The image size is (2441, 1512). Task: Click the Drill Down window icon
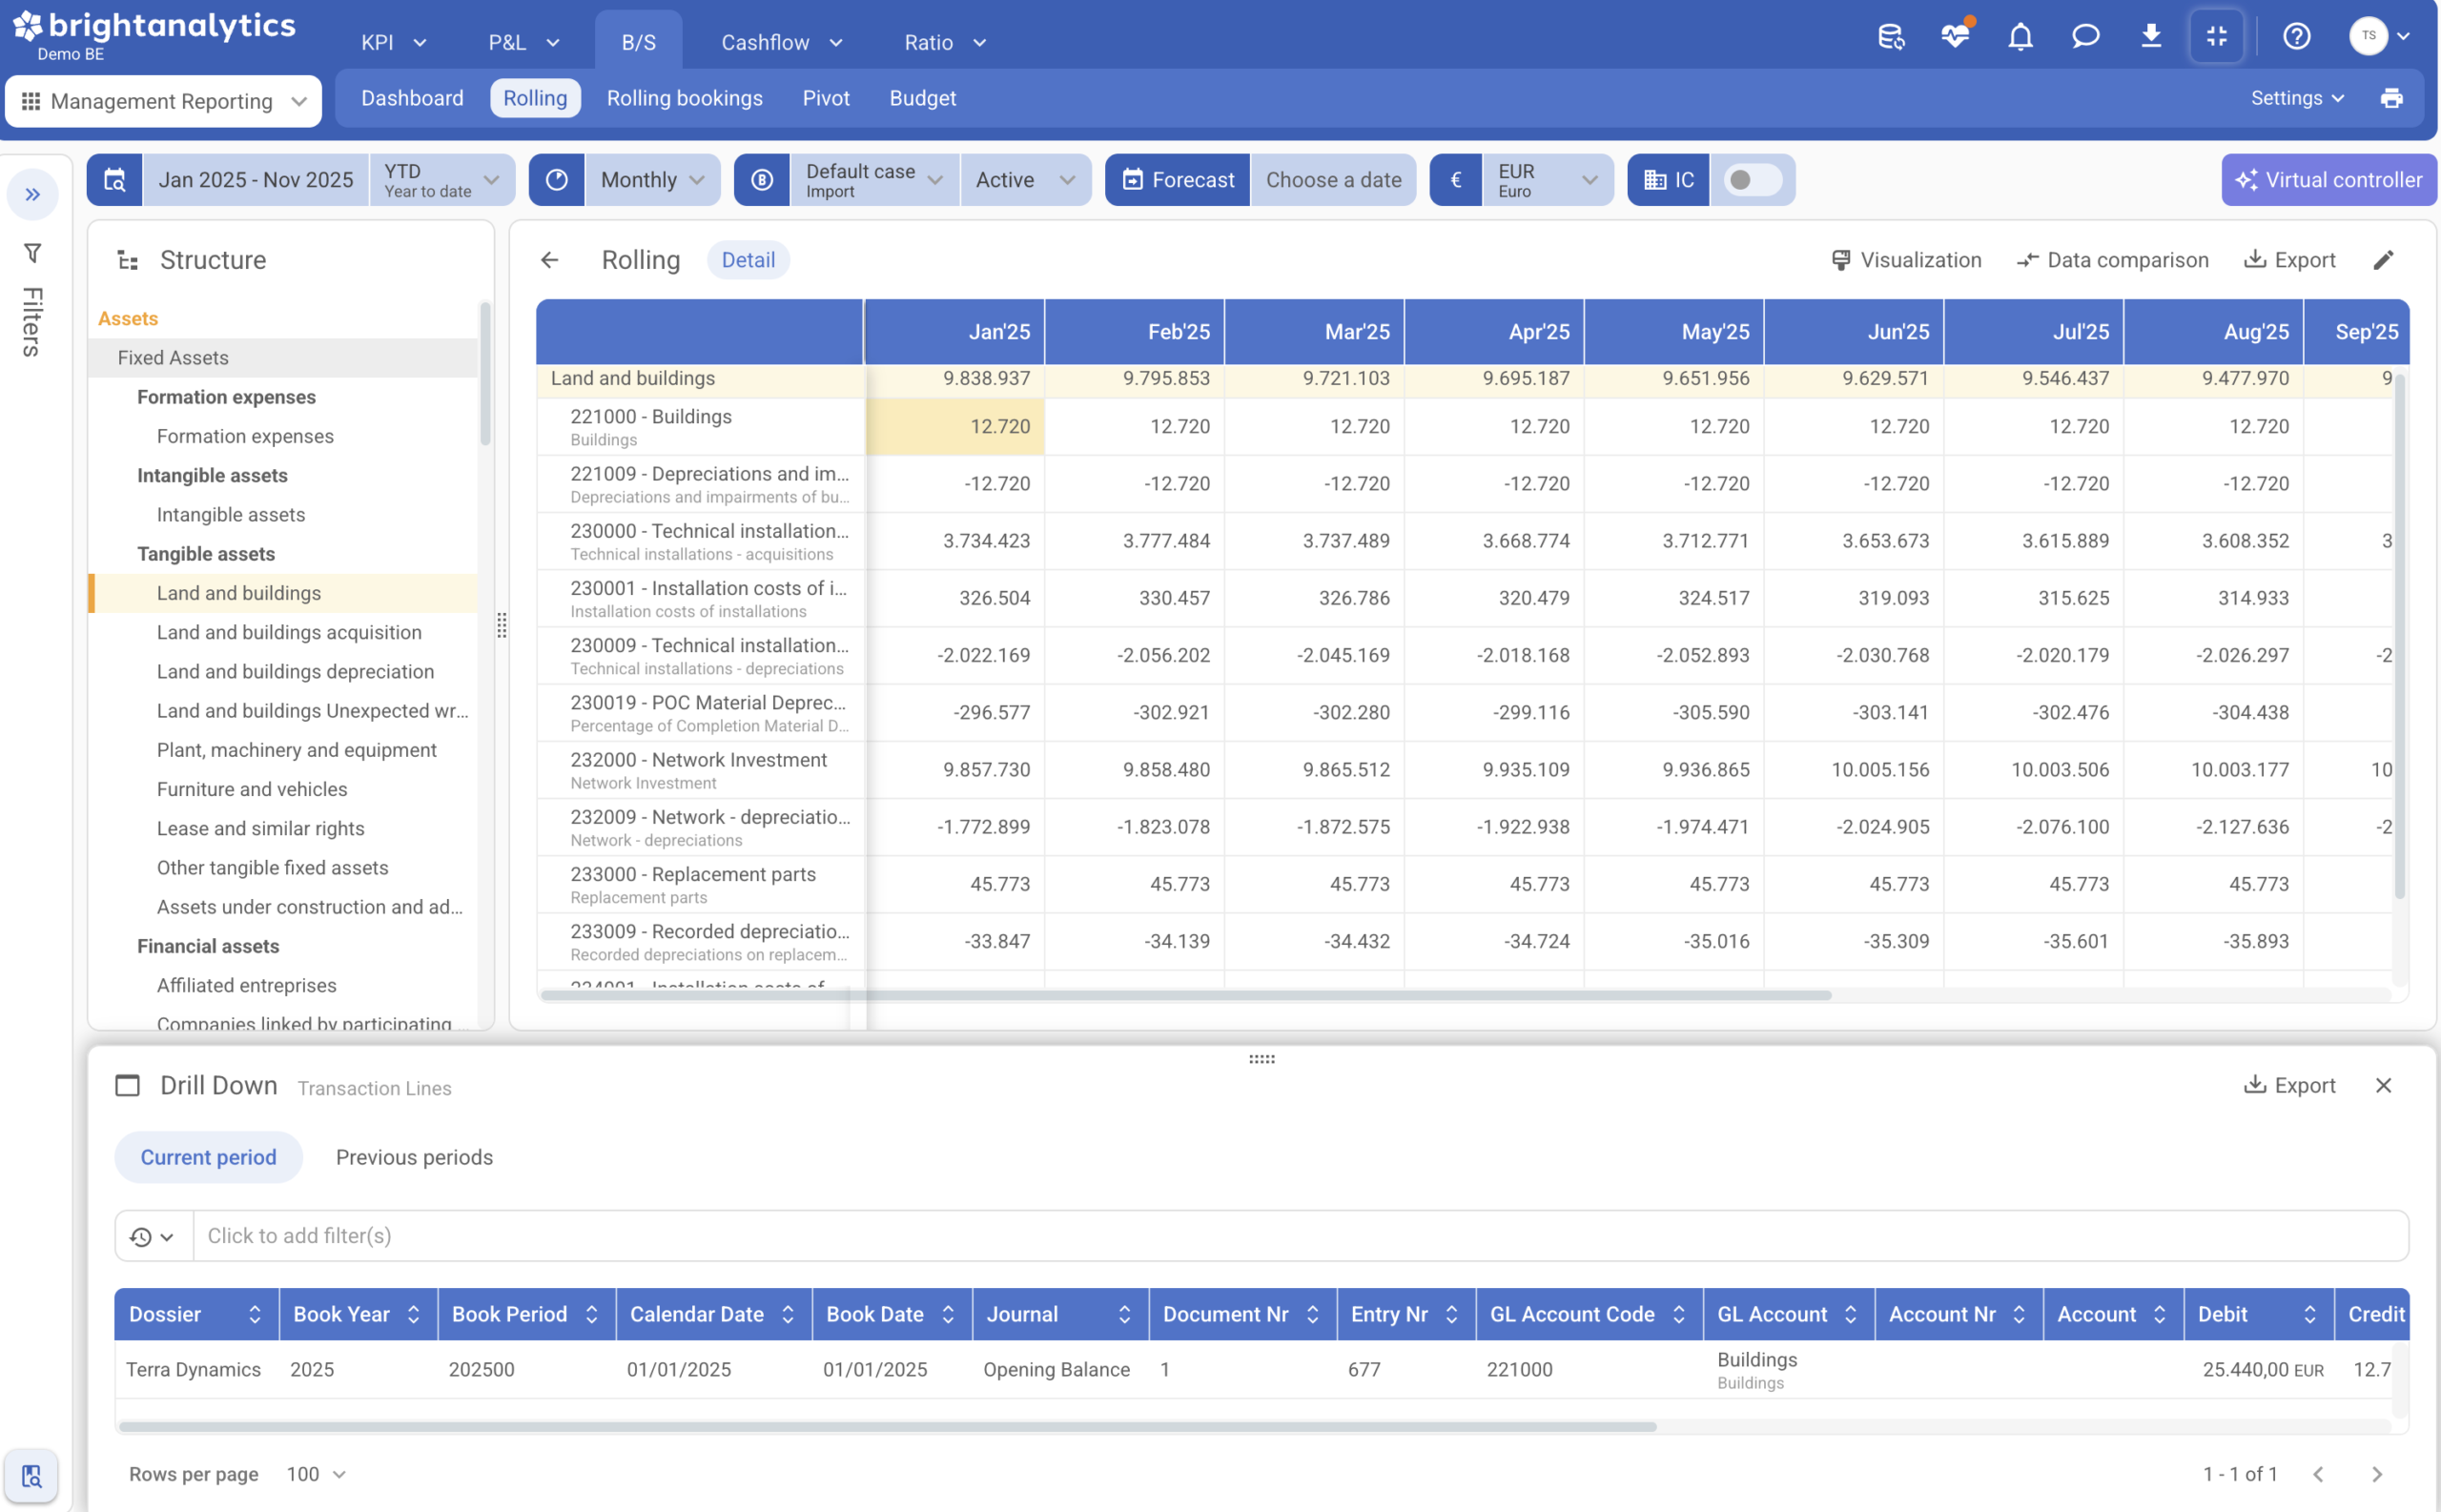click(x=128, y=1086)
